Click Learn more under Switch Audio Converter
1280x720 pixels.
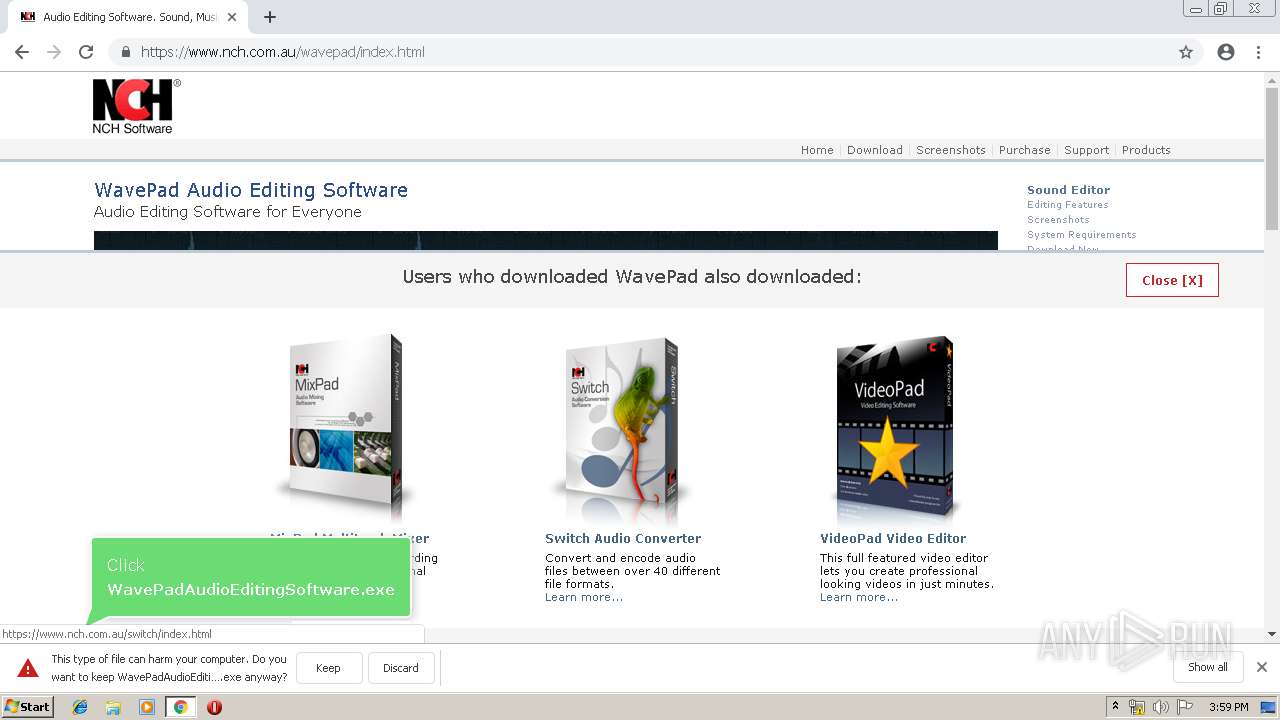click(x=584, y=597)
